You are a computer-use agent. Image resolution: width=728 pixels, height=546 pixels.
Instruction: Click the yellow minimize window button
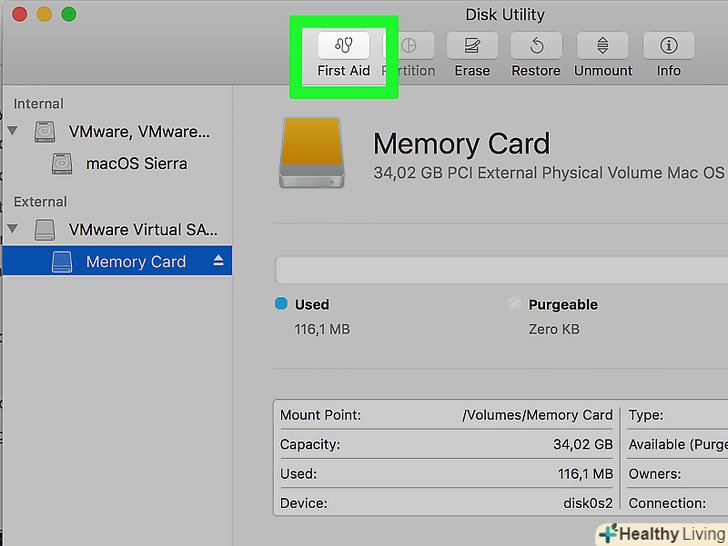[43, 14]
